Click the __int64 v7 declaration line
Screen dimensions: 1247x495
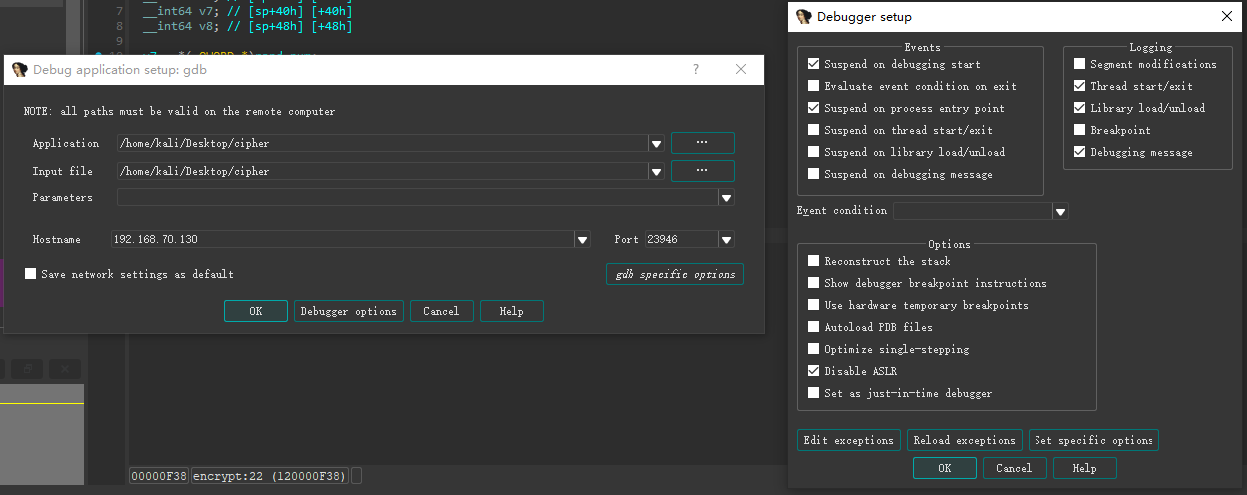[x=247, y=11]
